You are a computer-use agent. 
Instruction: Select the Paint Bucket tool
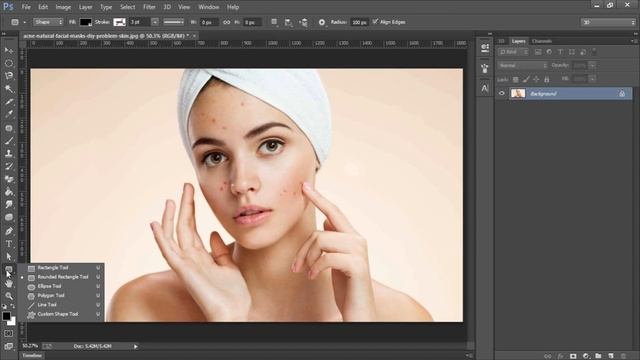[9, 192]
